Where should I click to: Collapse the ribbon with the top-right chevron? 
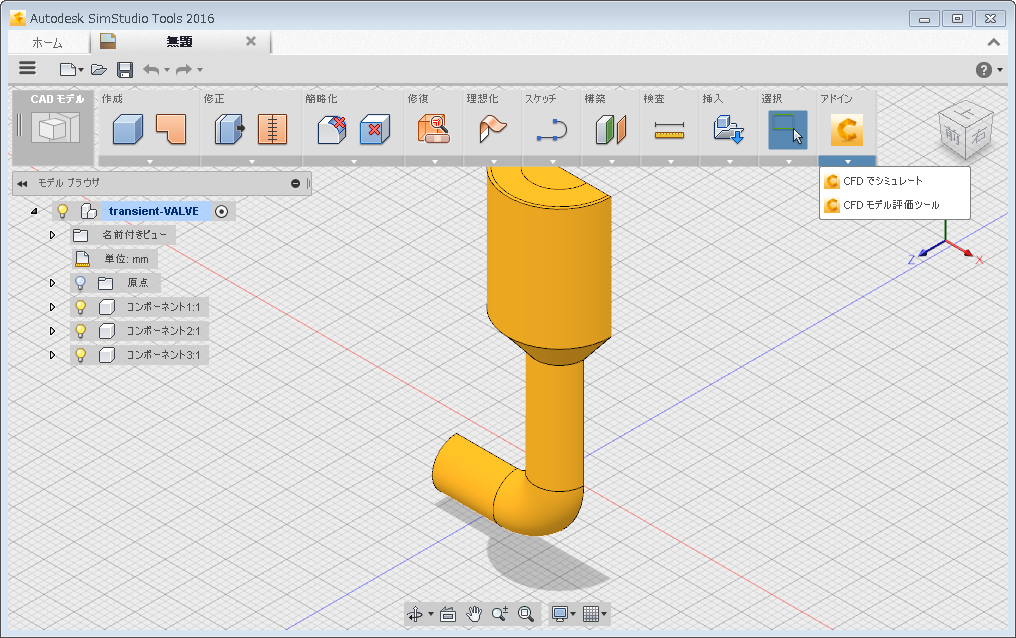pyautogui.click(x=993, y=43)
